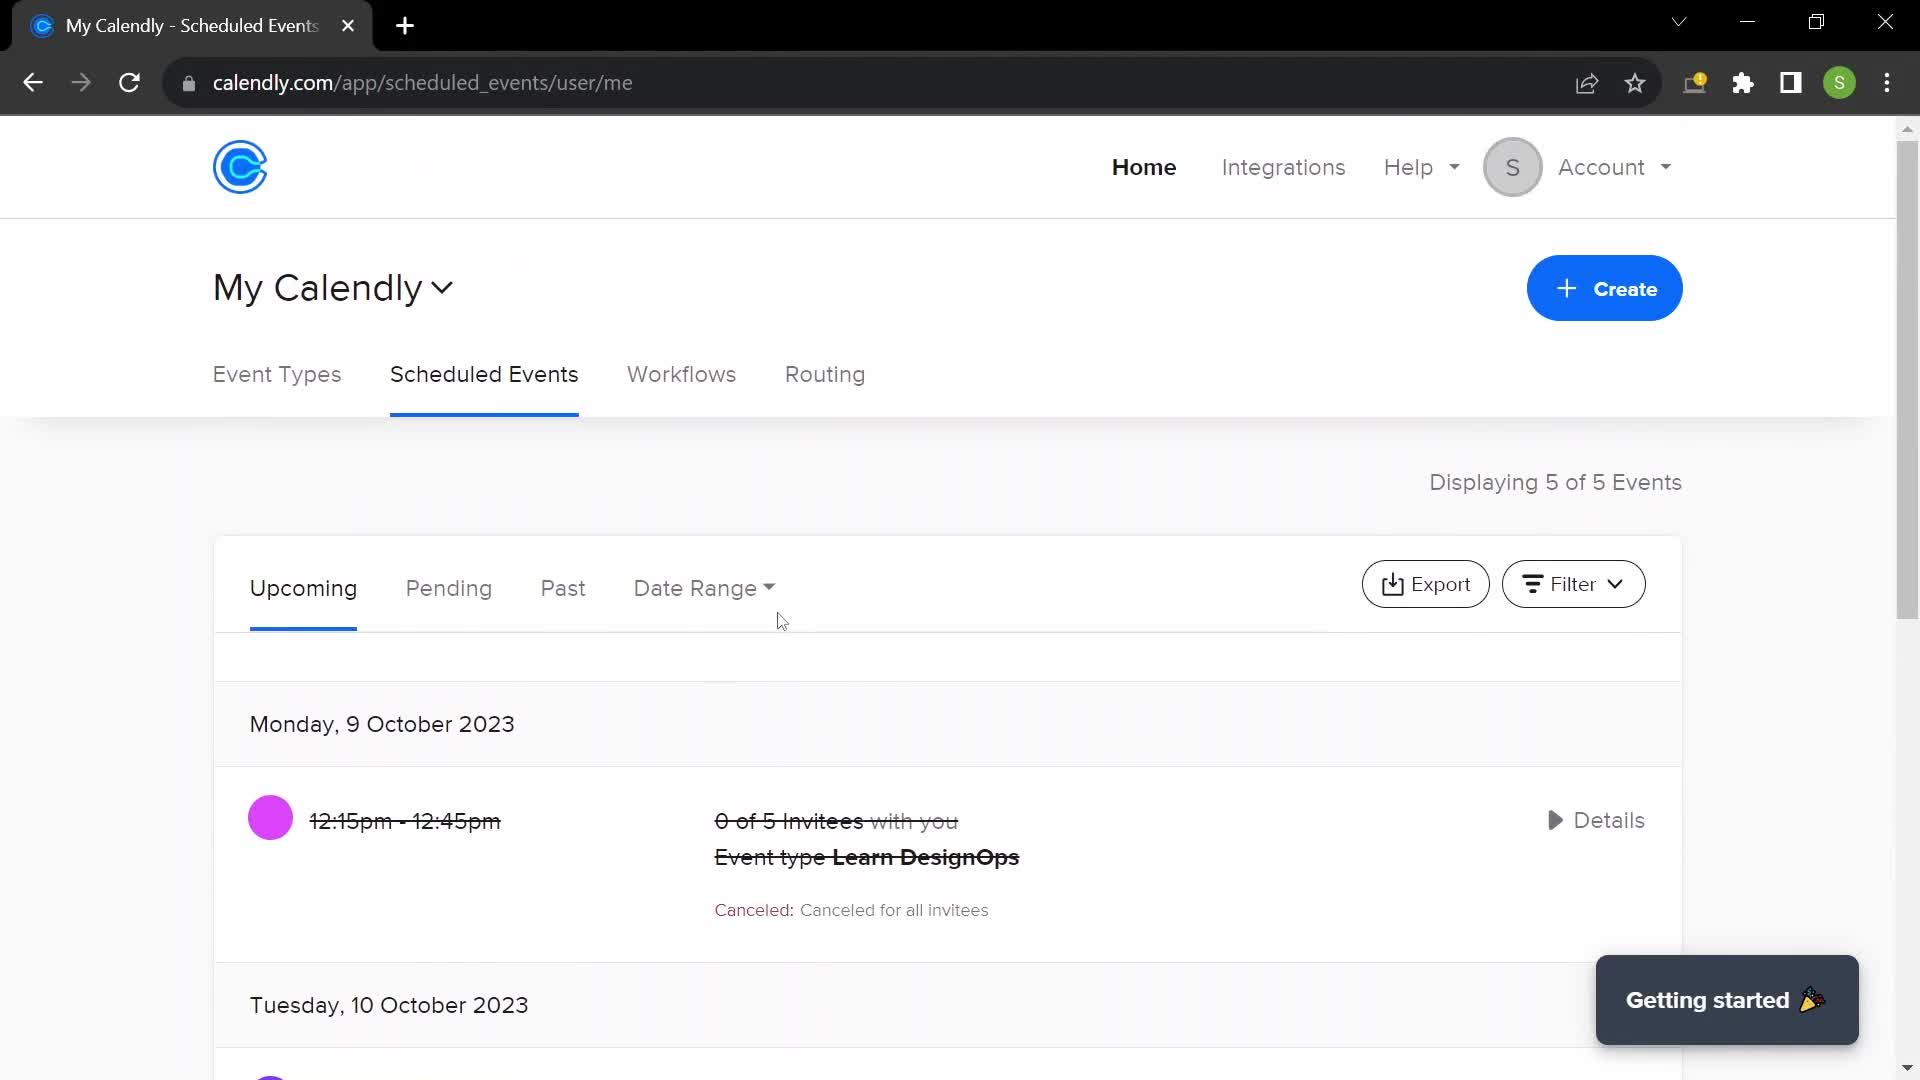Click the Details arrow icon
Image resolution: width=1920 pixels, height=1080 pixels.
pos(1556,820)
